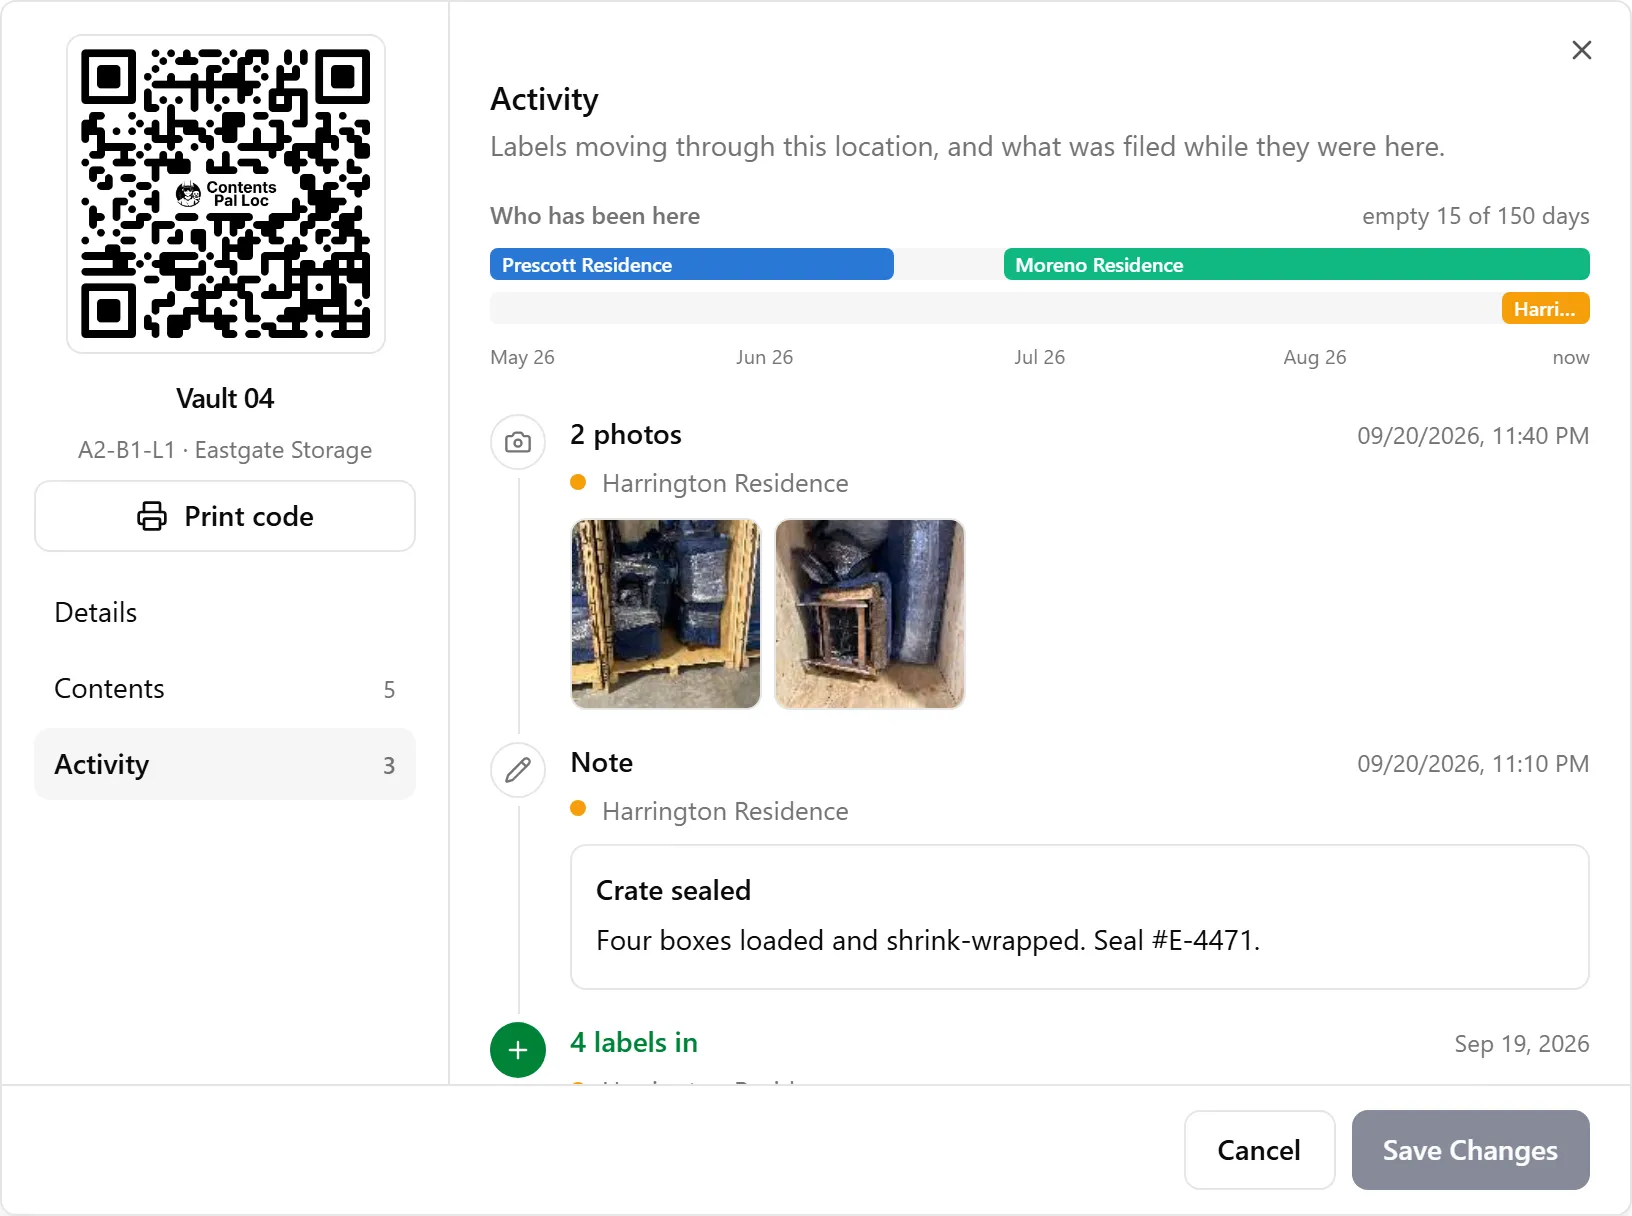
Task: Click the 09/20/2026, 11:10 PM timestamp
Action: point(1473,764)
